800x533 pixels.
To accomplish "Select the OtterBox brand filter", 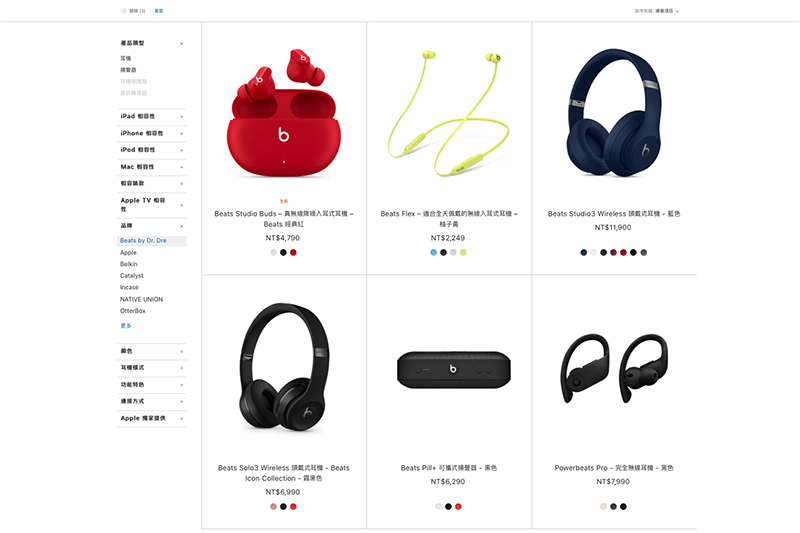I will tap(133, 311).
